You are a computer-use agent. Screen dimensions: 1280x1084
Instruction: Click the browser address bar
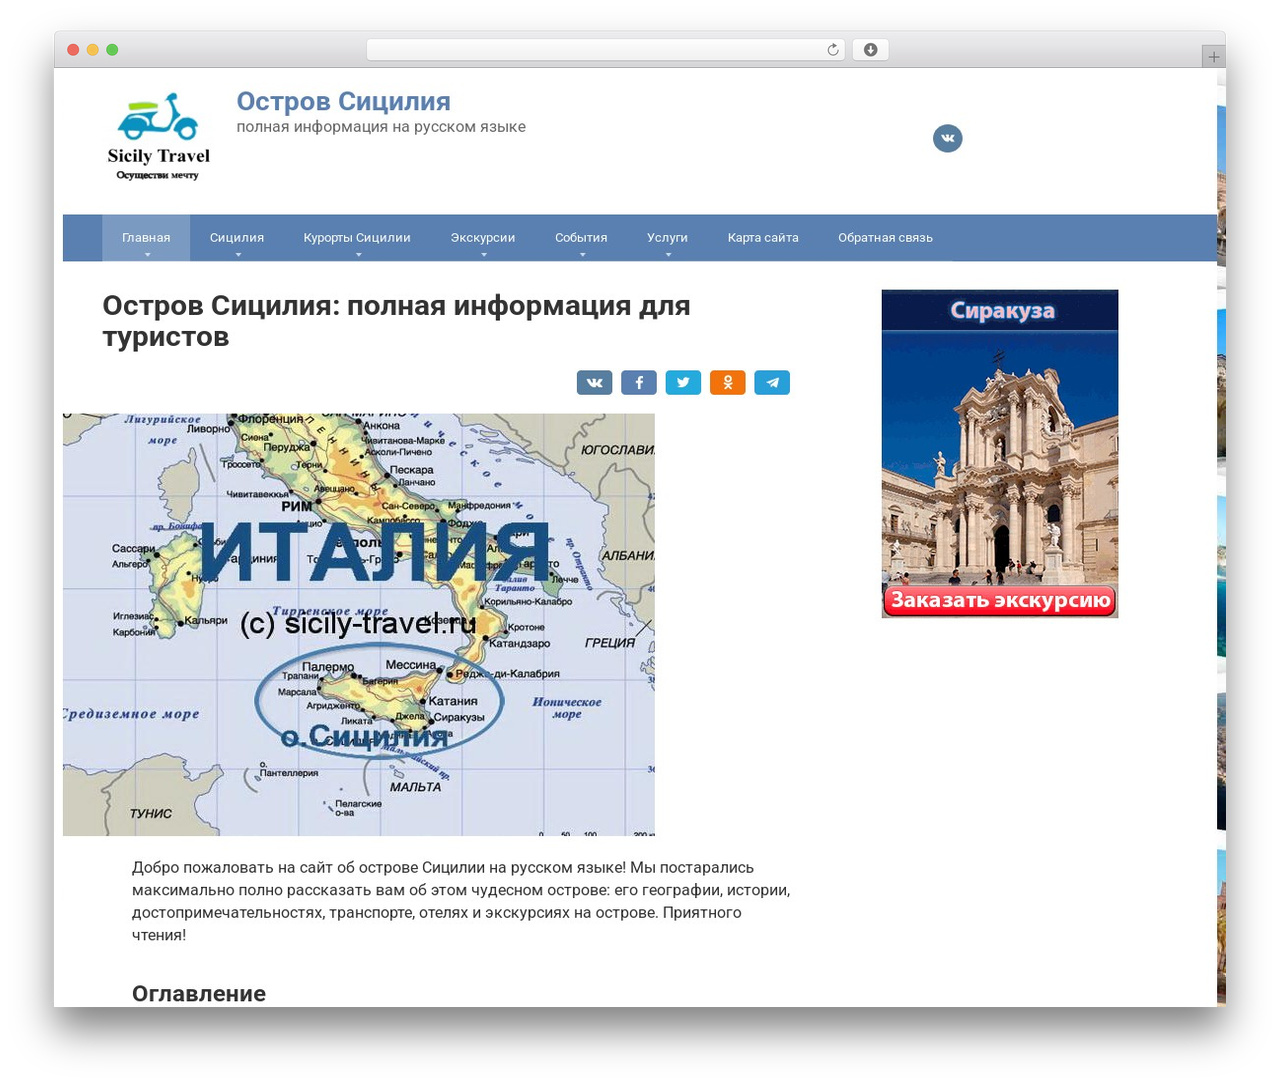605,50
